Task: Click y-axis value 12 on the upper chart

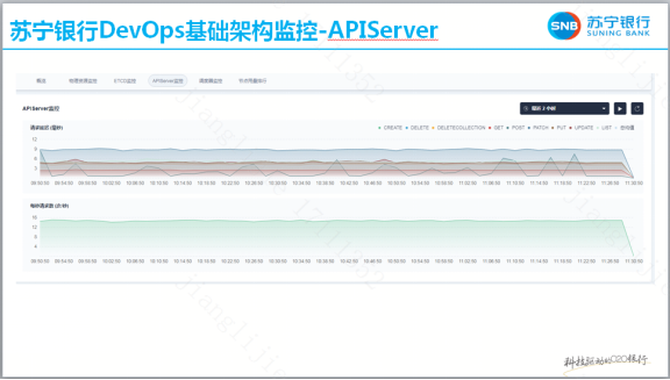Action: click(x=35, y=139)
